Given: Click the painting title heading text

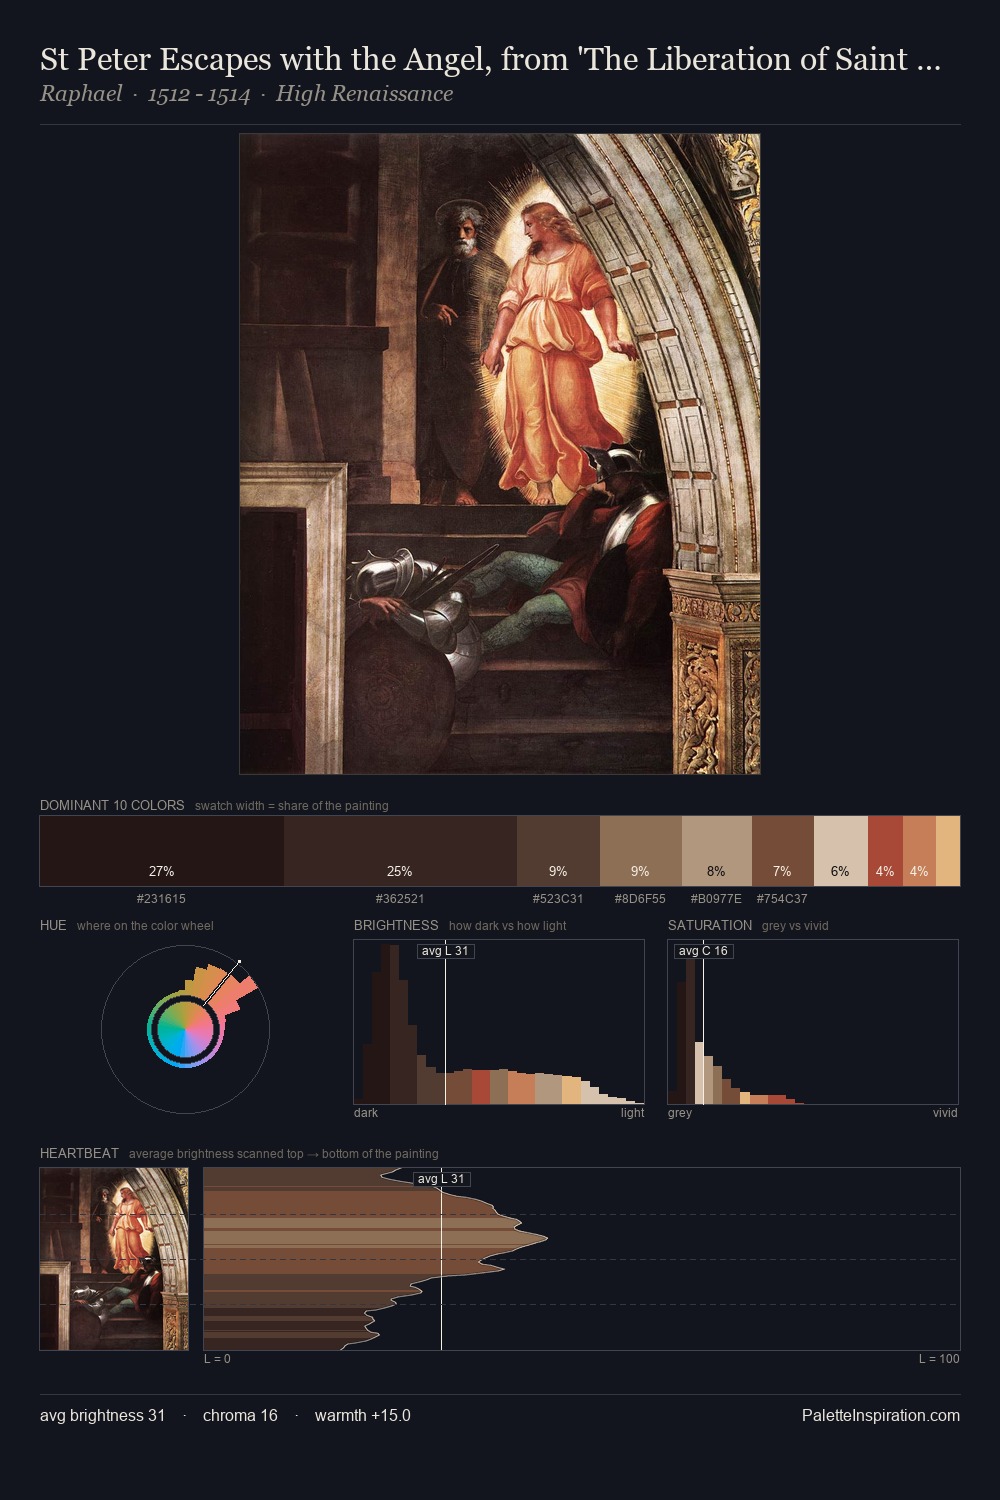Looking at the screenshot, I should [x=490, y=60].
